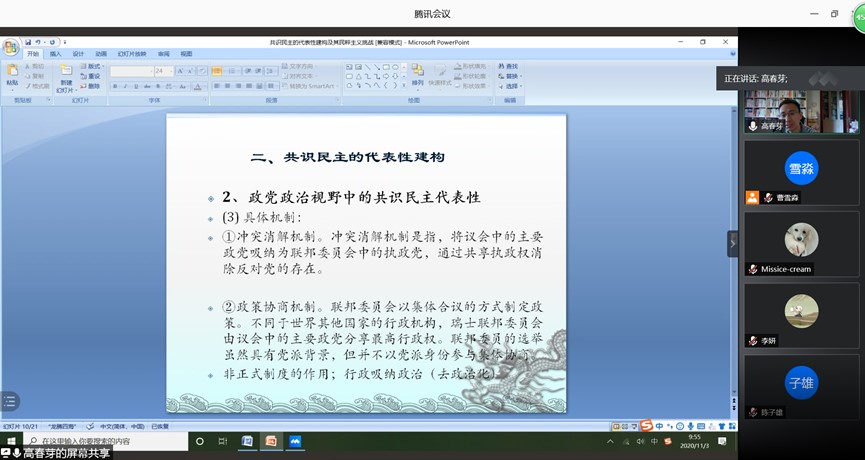Click the Replace (替换) button
This screenshot has height=460, width=865.
[x=508, y=76]
